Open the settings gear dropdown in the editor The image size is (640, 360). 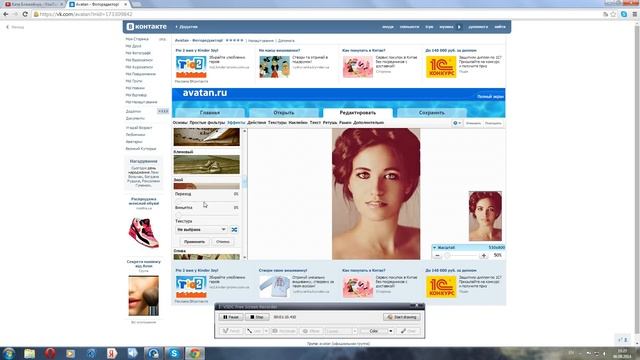[x=457, y=123]
